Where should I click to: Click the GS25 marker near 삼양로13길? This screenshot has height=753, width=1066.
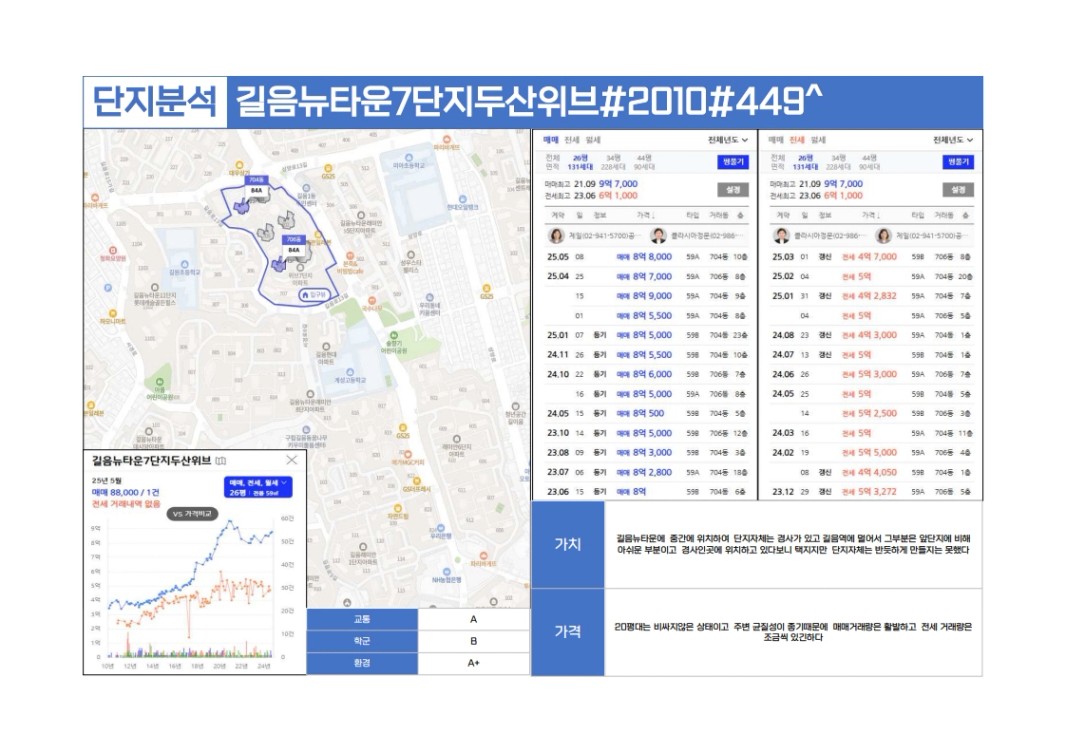[328, 171]
